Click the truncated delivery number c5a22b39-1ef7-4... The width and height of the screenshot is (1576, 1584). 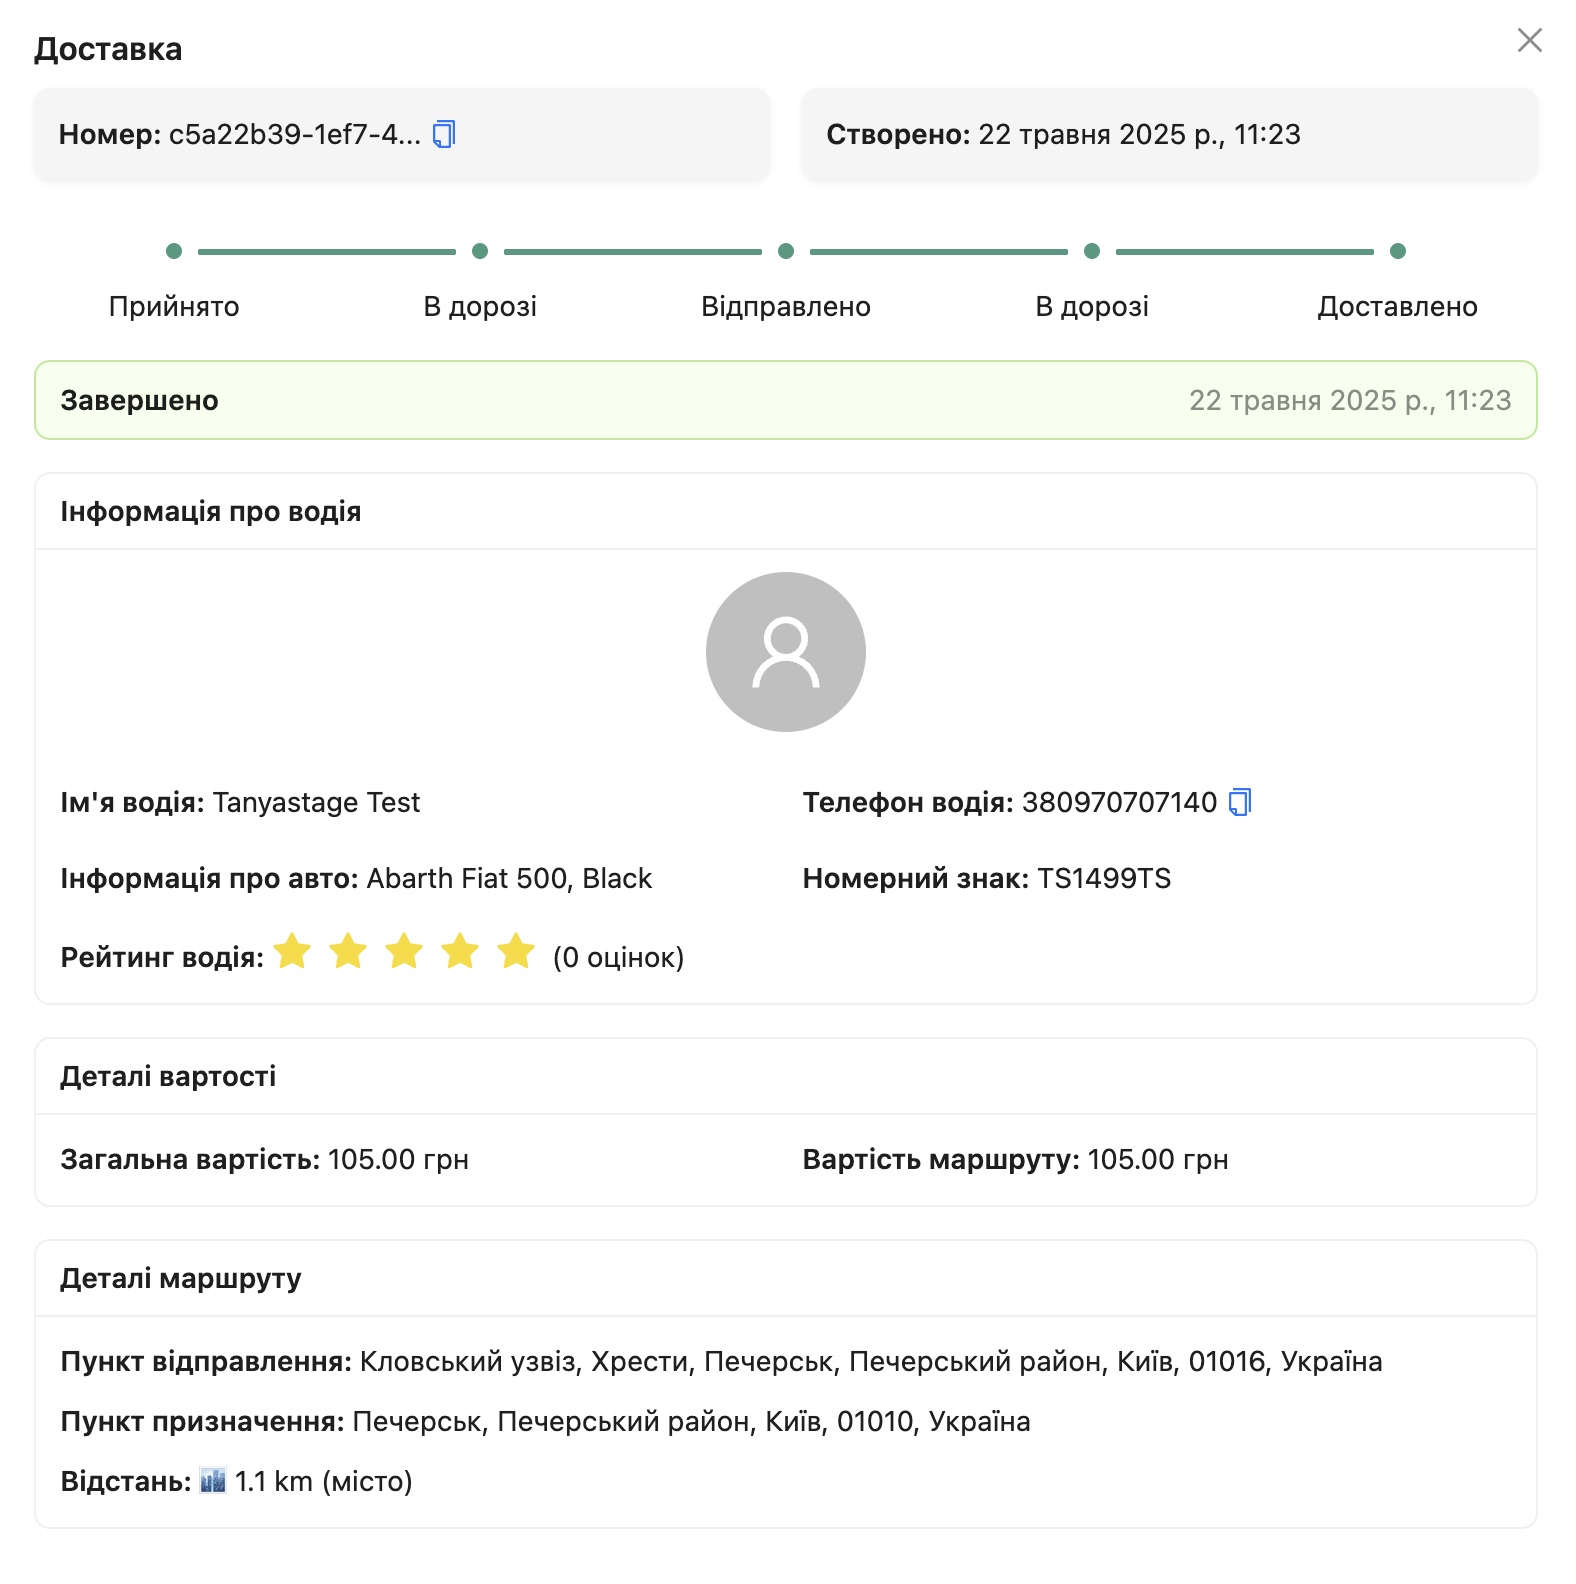tap(295, 134)
